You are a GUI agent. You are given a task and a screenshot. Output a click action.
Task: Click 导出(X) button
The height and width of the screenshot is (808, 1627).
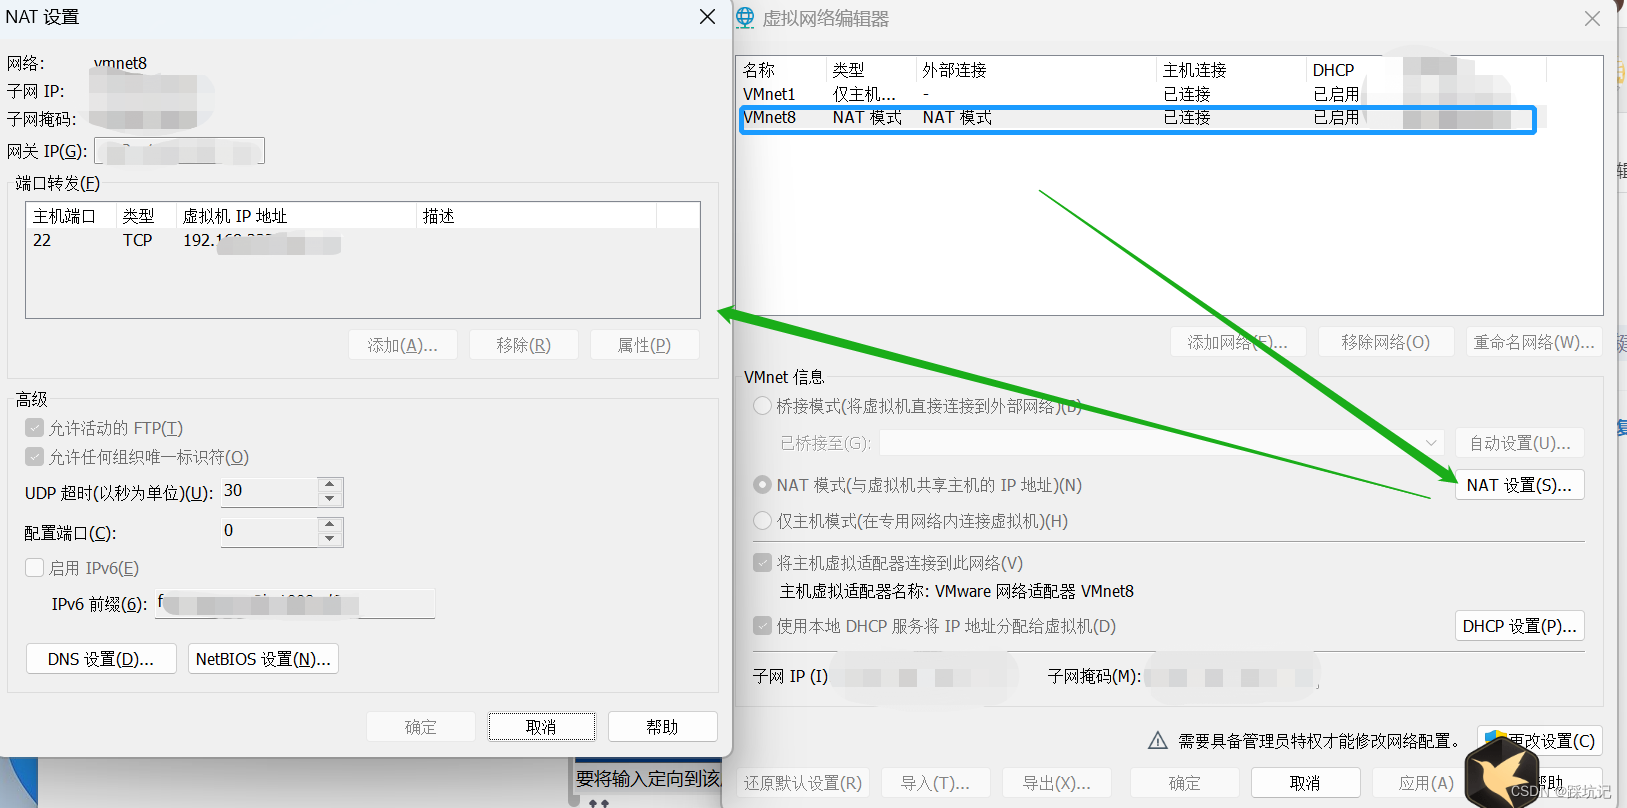(1057, 783)
